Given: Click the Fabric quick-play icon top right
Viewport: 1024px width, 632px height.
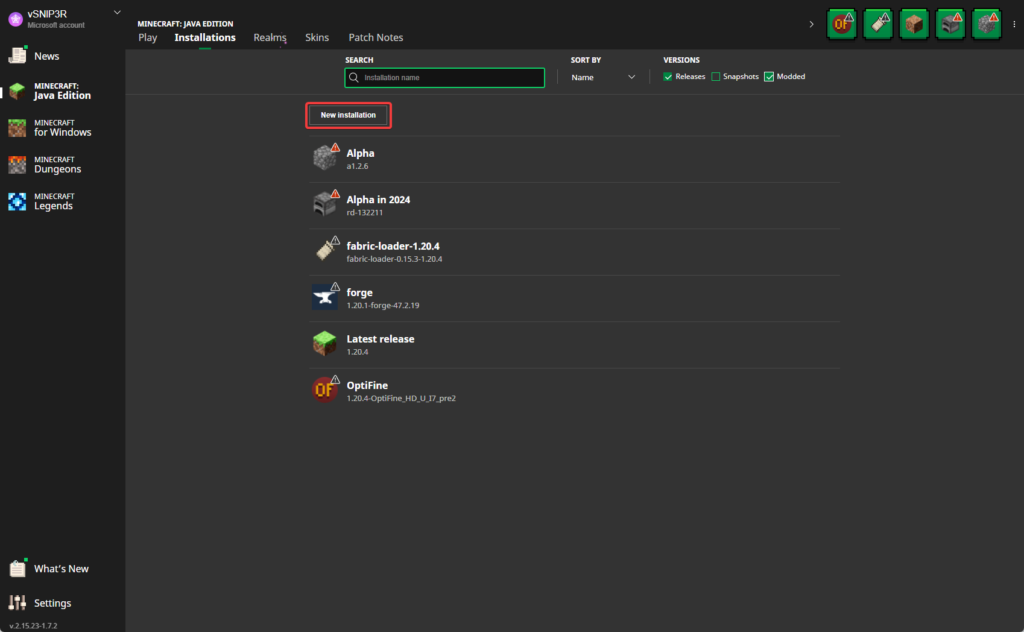Looking at the screenshot, I should 878,23.
